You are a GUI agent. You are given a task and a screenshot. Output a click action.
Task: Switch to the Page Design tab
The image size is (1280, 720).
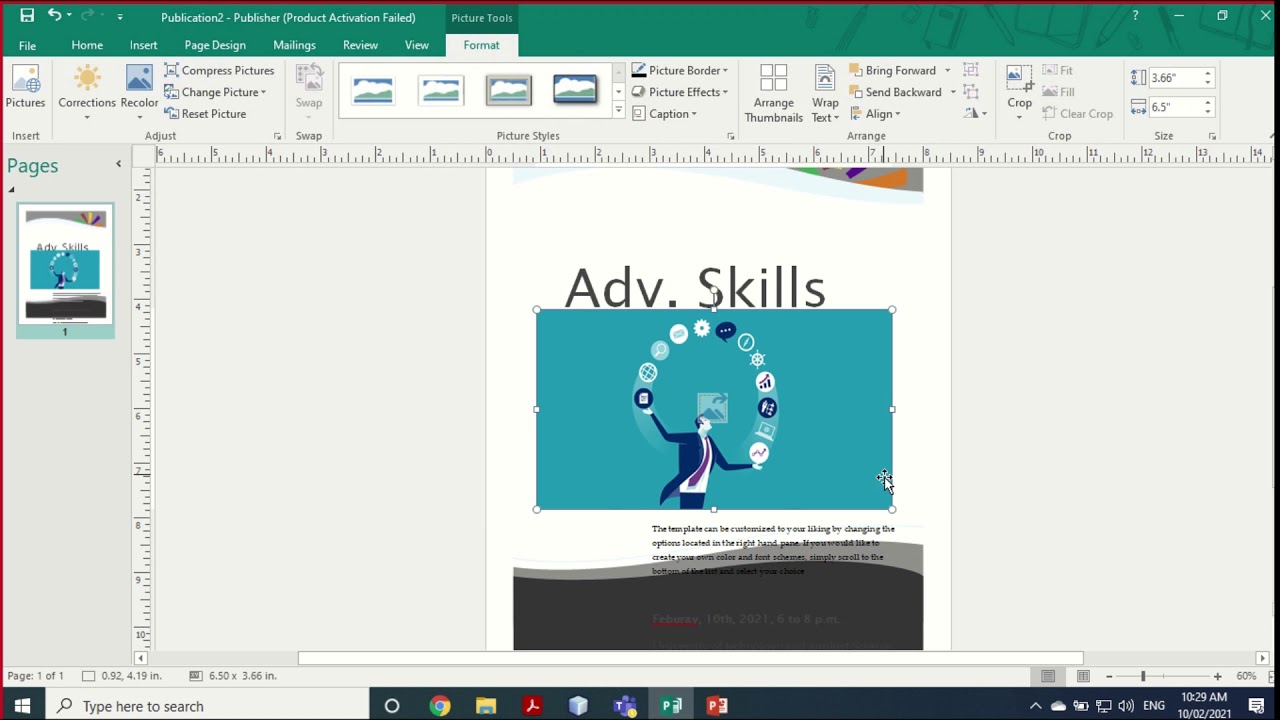(x=215, y=45)
